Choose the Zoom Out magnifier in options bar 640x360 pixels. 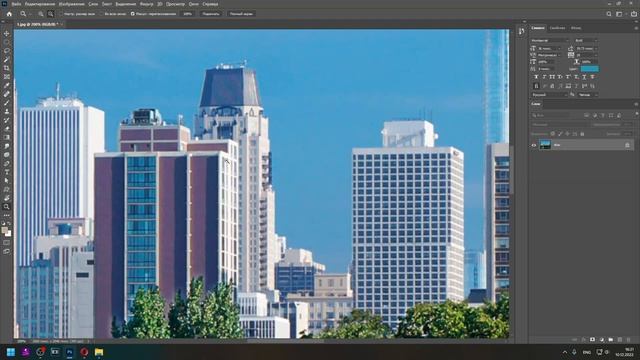pos(51,14)
